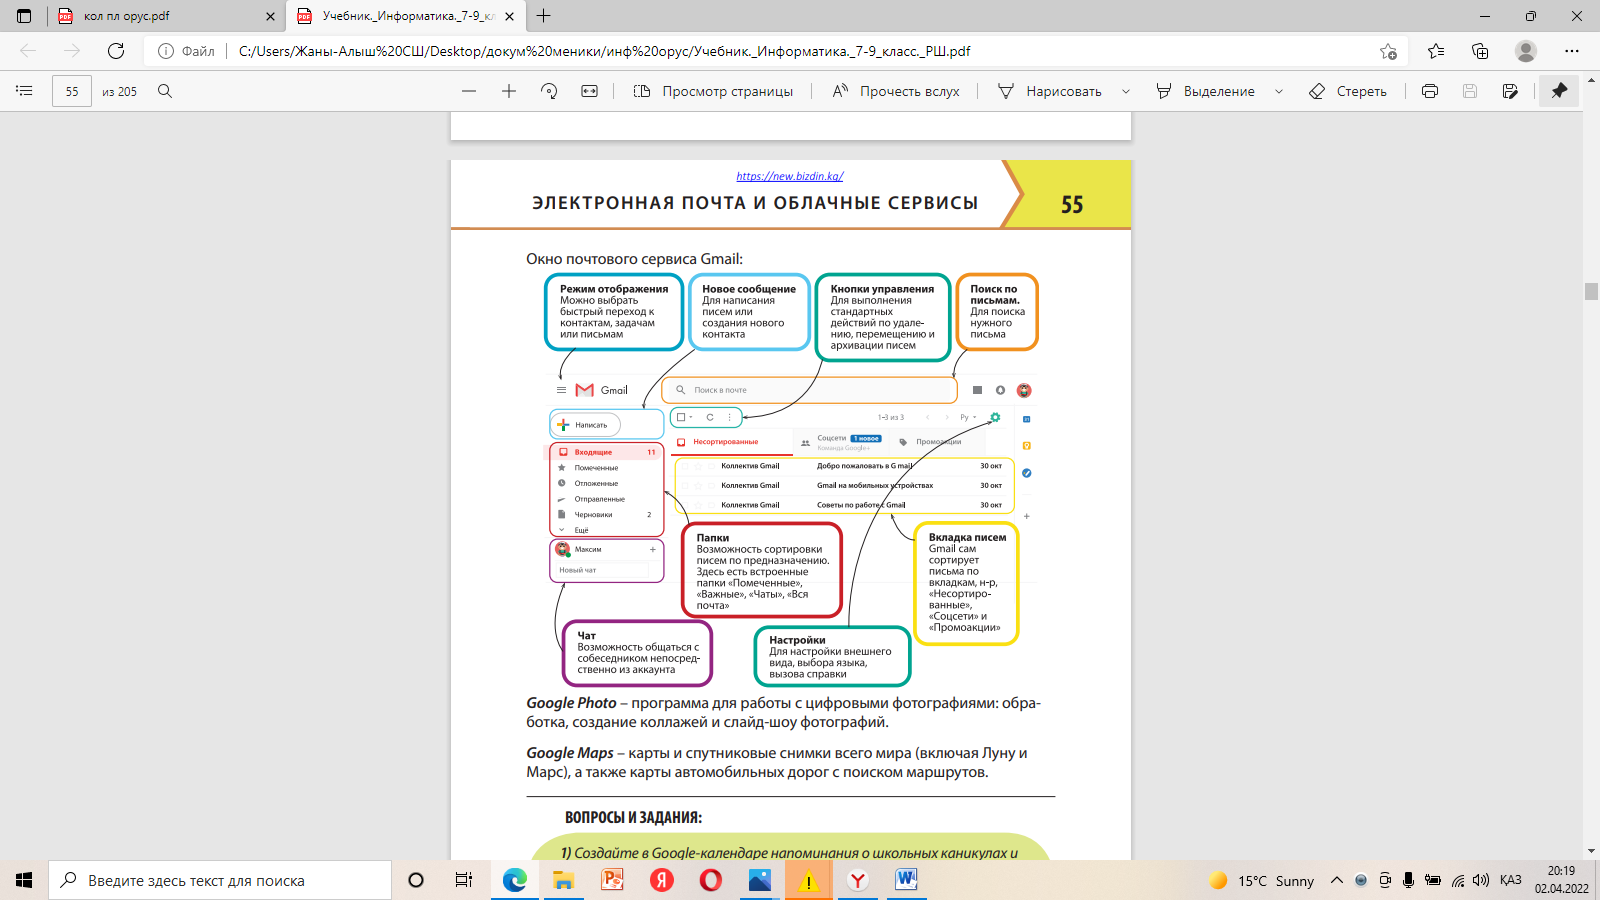Expand the Нарисовать pen options dropdown
Viewport: 1600px width, 900px height.
click(1126, 91)
